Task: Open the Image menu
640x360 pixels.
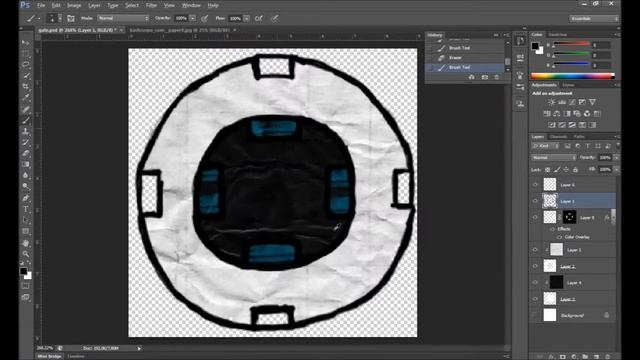Action: click(74, 5)
